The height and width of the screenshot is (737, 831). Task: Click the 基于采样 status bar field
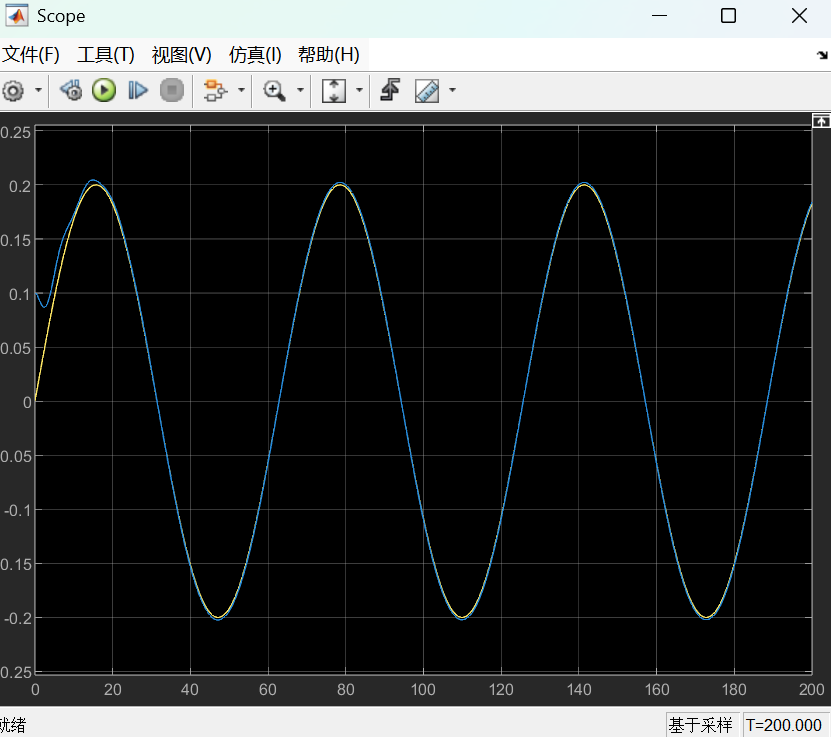coord(701,725)
